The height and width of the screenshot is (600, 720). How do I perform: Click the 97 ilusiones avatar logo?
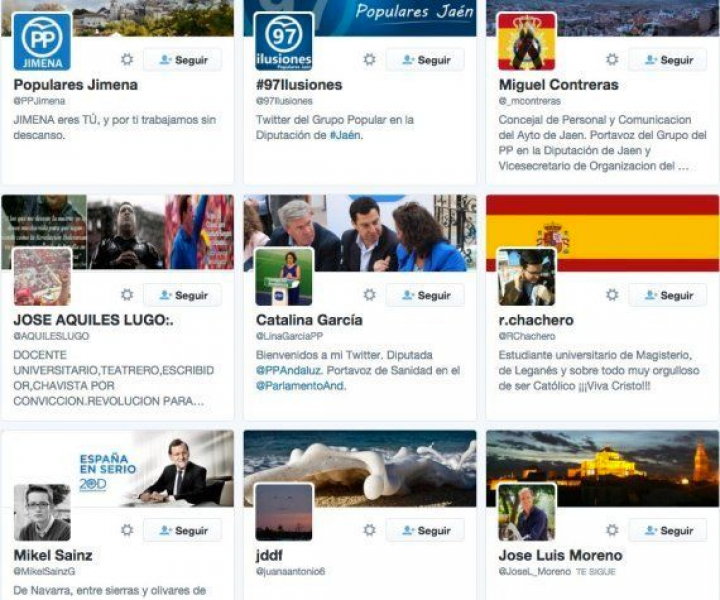(284, 42)
